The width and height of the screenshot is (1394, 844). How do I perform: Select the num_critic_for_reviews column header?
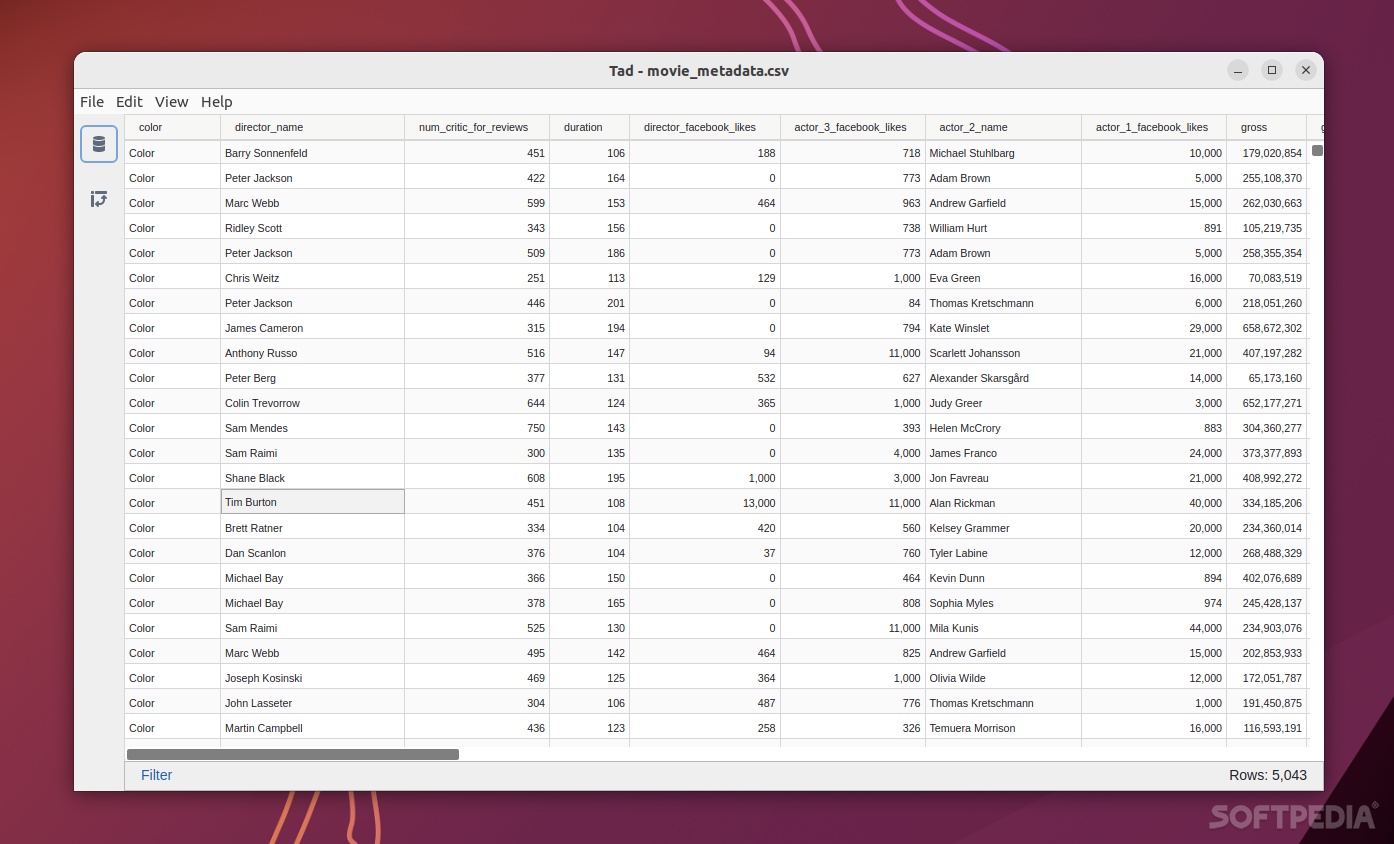tap(477, 127)
